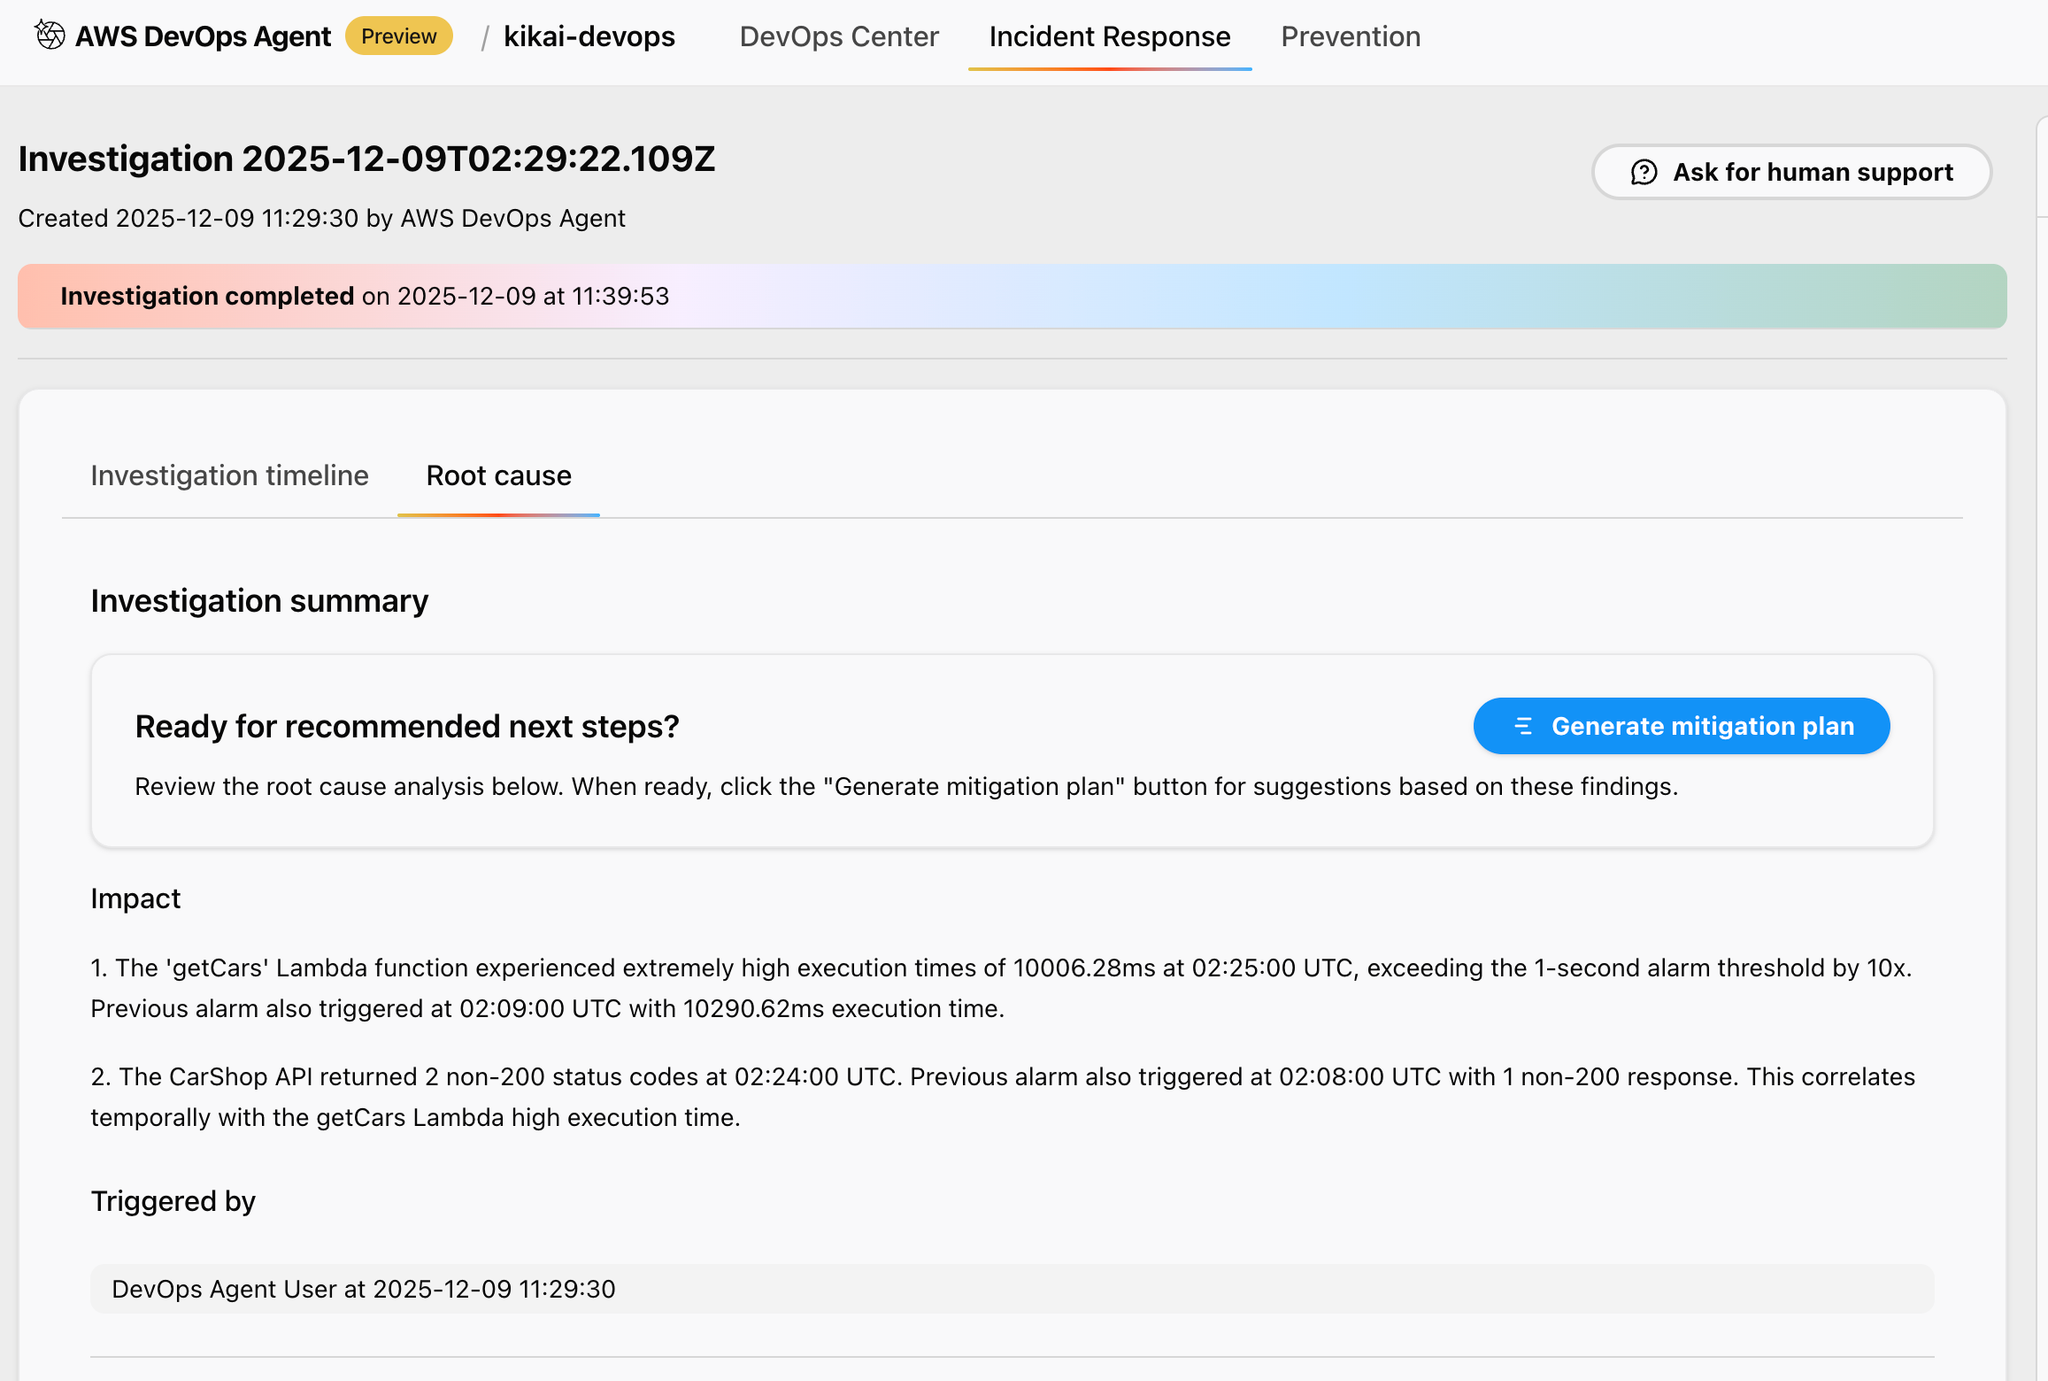This screenshot has height=1381, width=2048.
Task: Click the AWS DevOps Agent logo icon
Action: tap(49, 36)
